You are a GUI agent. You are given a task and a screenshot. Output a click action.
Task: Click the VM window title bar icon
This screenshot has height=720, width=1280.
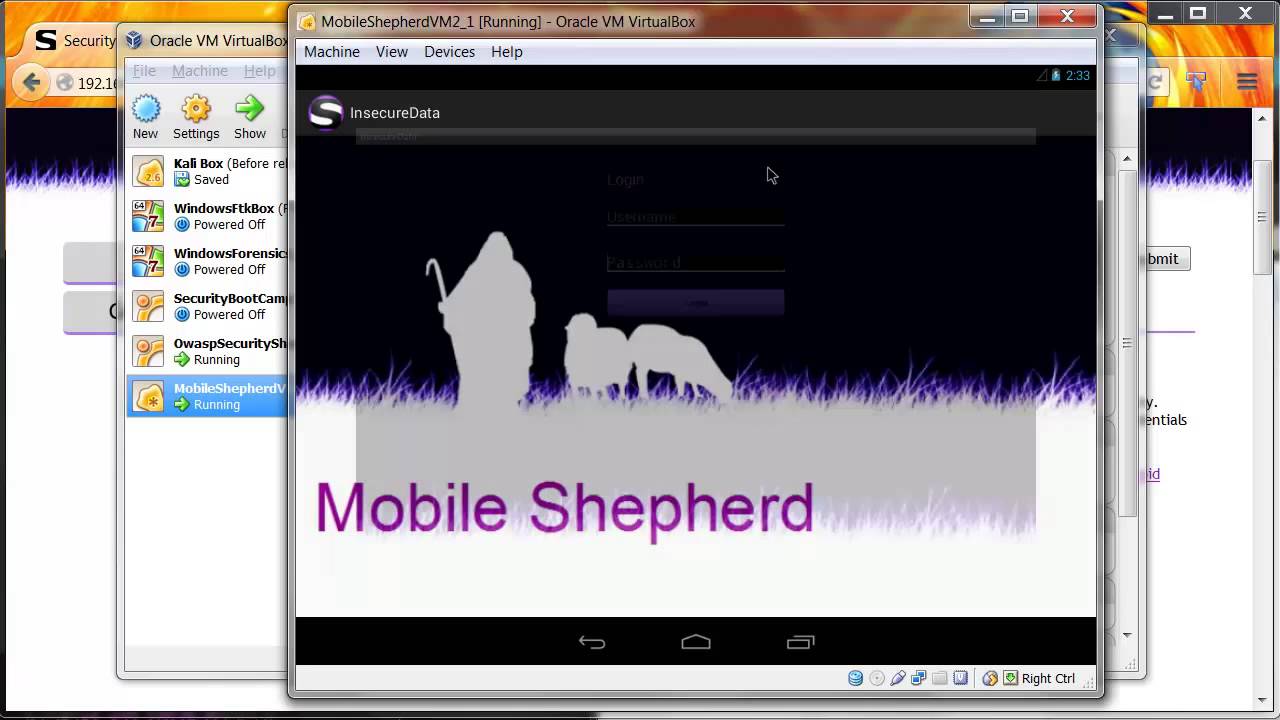[307, 21]
